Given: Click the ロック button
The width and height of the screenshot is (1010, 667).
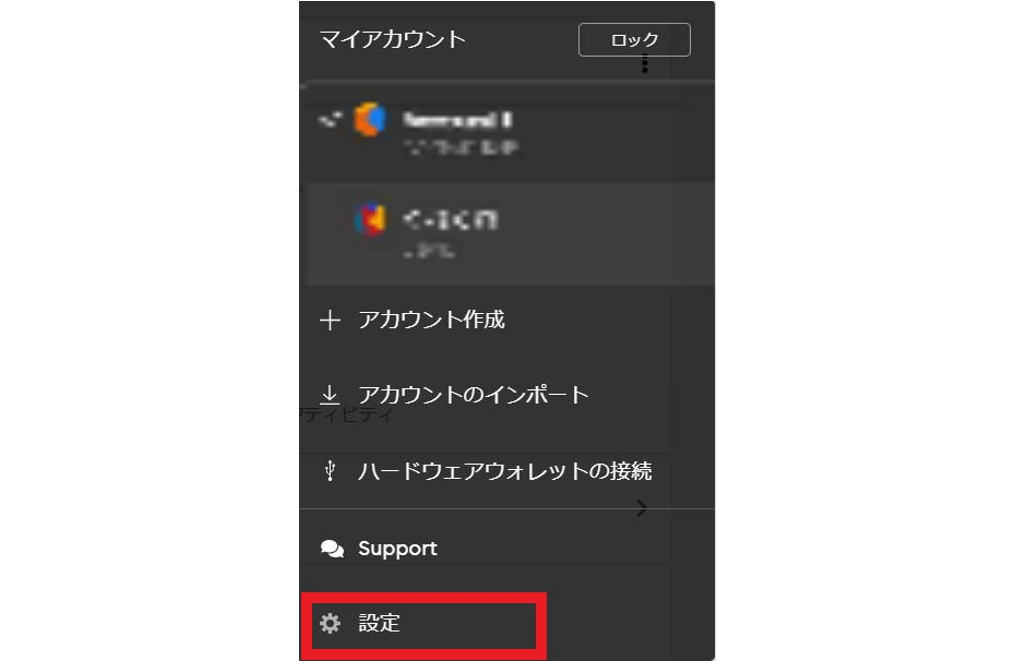Looking at the screenshot, I should (x=634, y=40).
